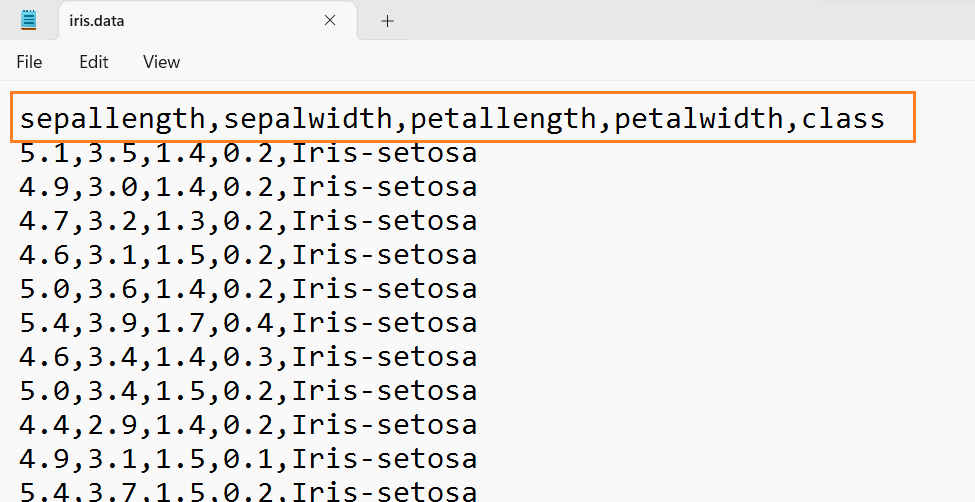Open the Edit menu
This screenshot has width=975, height=502.
click(94, 62)
